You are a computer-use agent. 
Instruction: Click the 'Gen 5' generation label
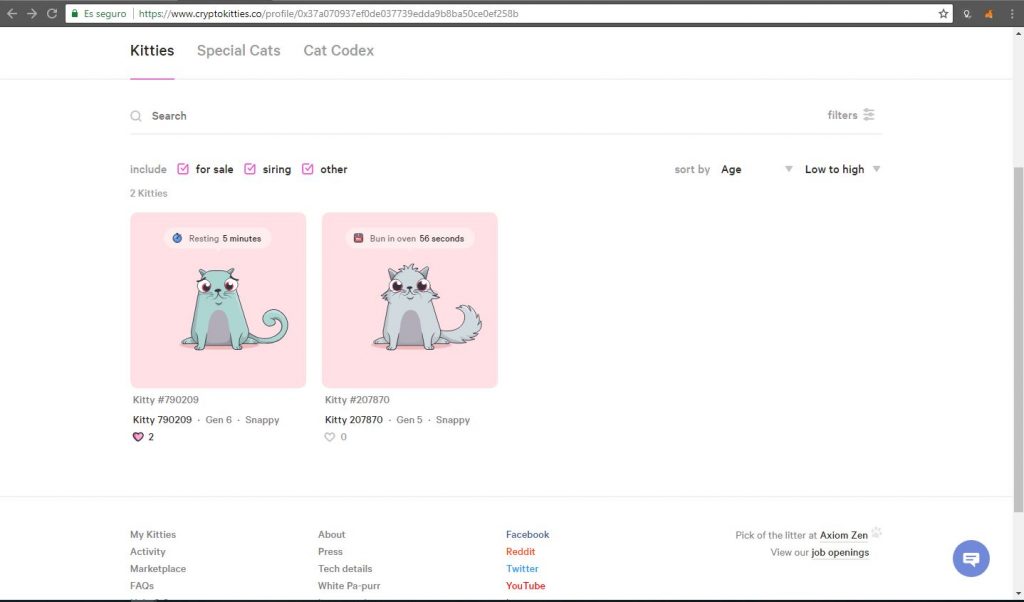coord(409,420)
